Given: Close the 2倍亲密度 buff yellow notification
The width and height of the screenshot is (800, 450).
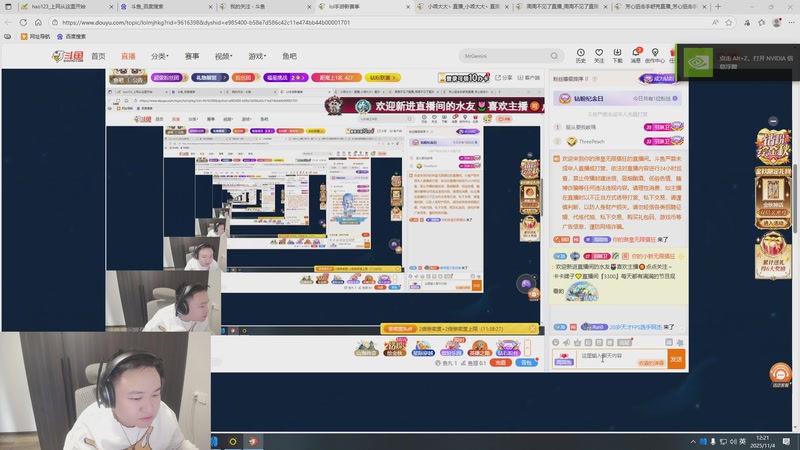Looking at the screenshot, I should (532, 329).
